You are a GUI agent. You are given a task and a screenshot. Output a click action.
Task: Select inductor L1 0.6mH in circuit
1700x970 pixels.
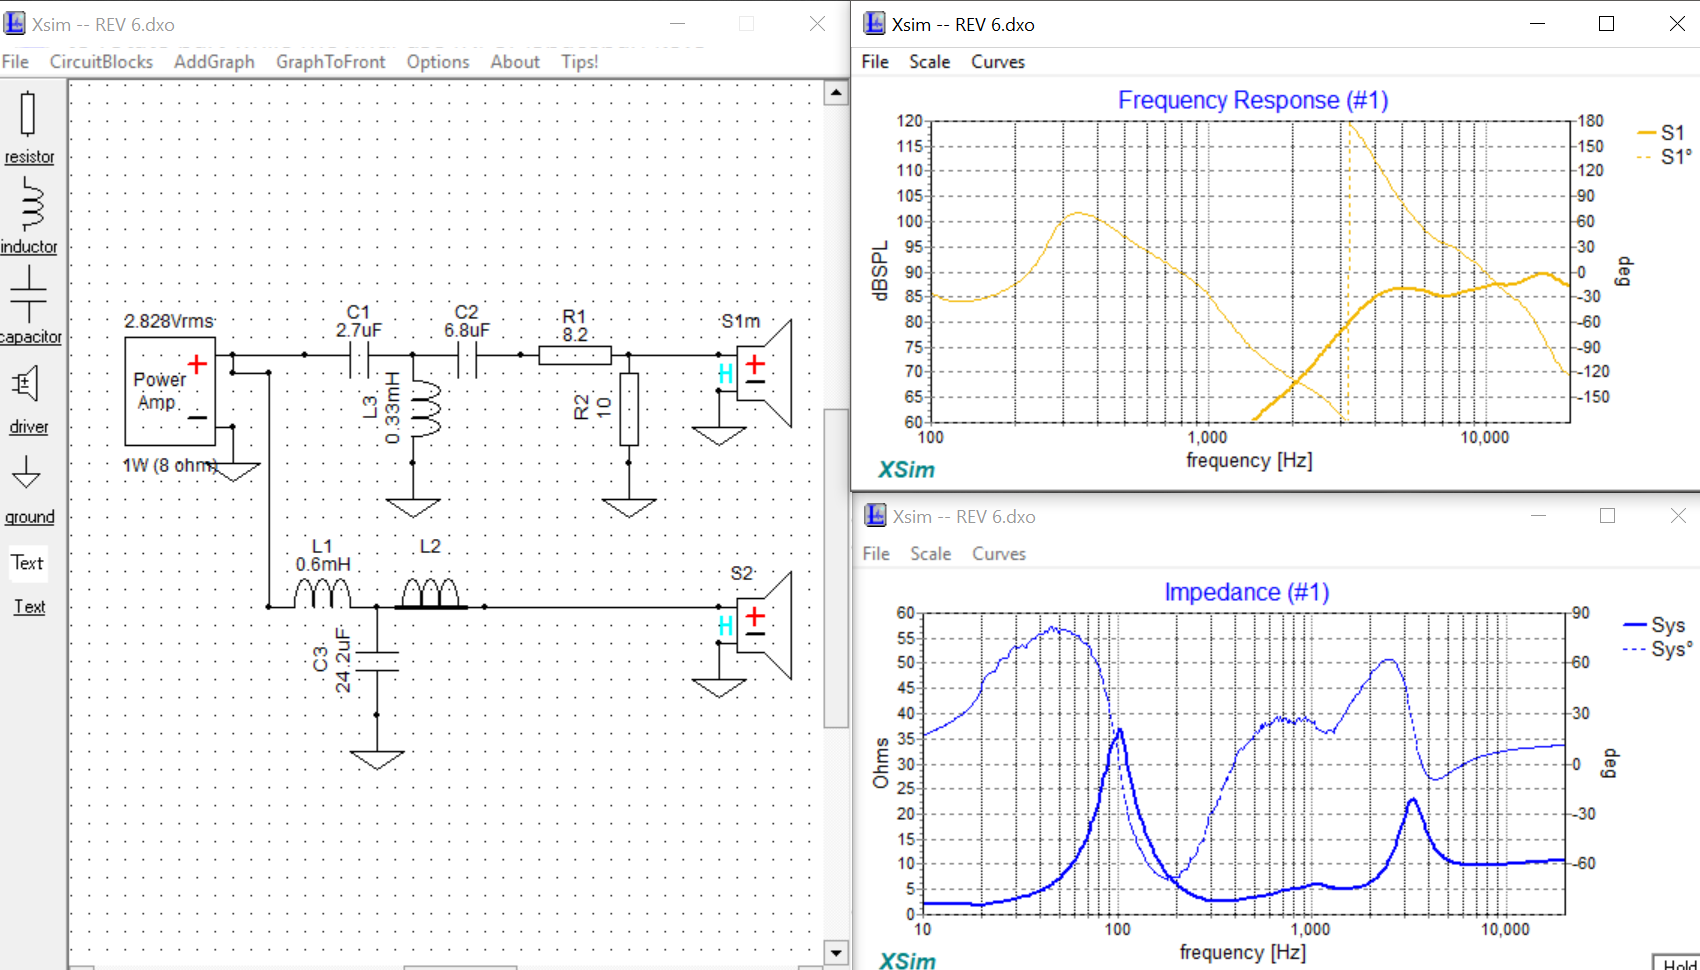[322, 594]
